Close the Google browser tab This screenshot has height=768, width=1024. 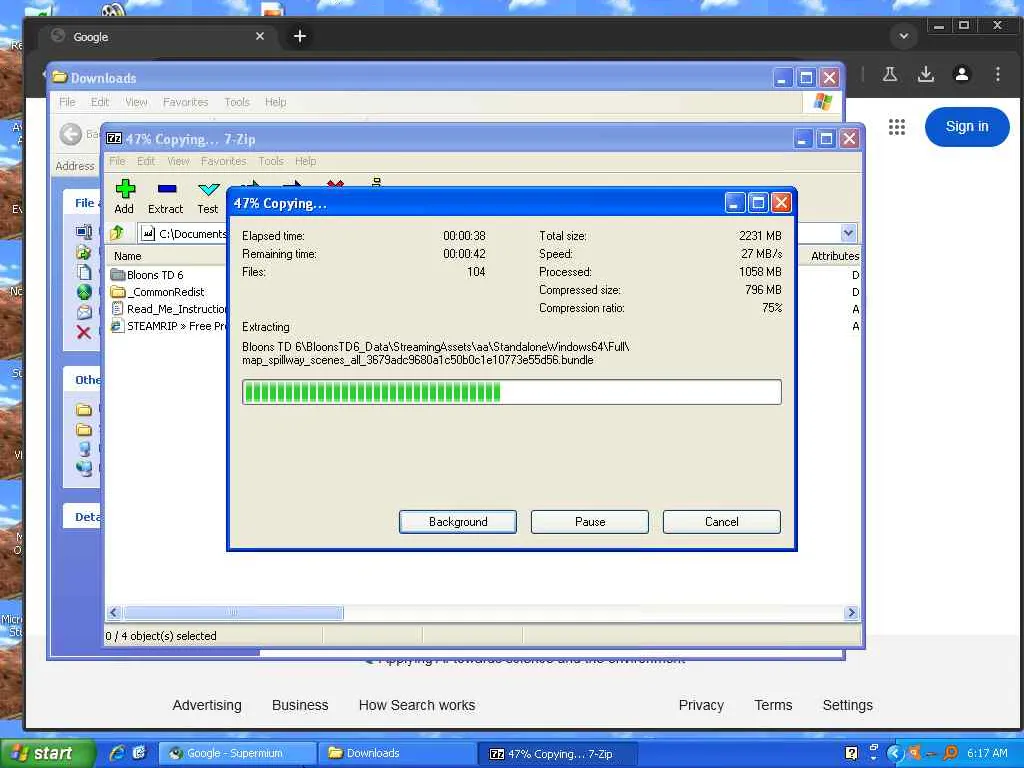pos(260,37)
